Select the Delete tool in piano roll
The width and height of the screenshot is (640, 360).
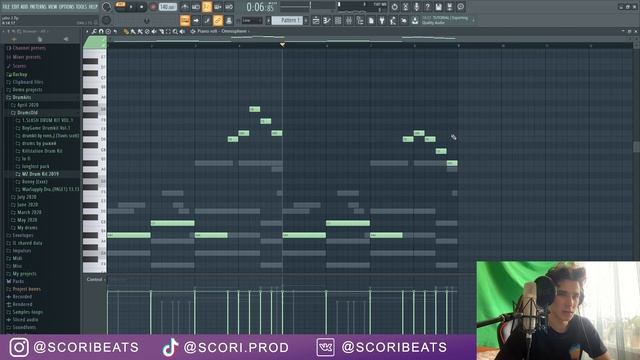pos(147,31)
